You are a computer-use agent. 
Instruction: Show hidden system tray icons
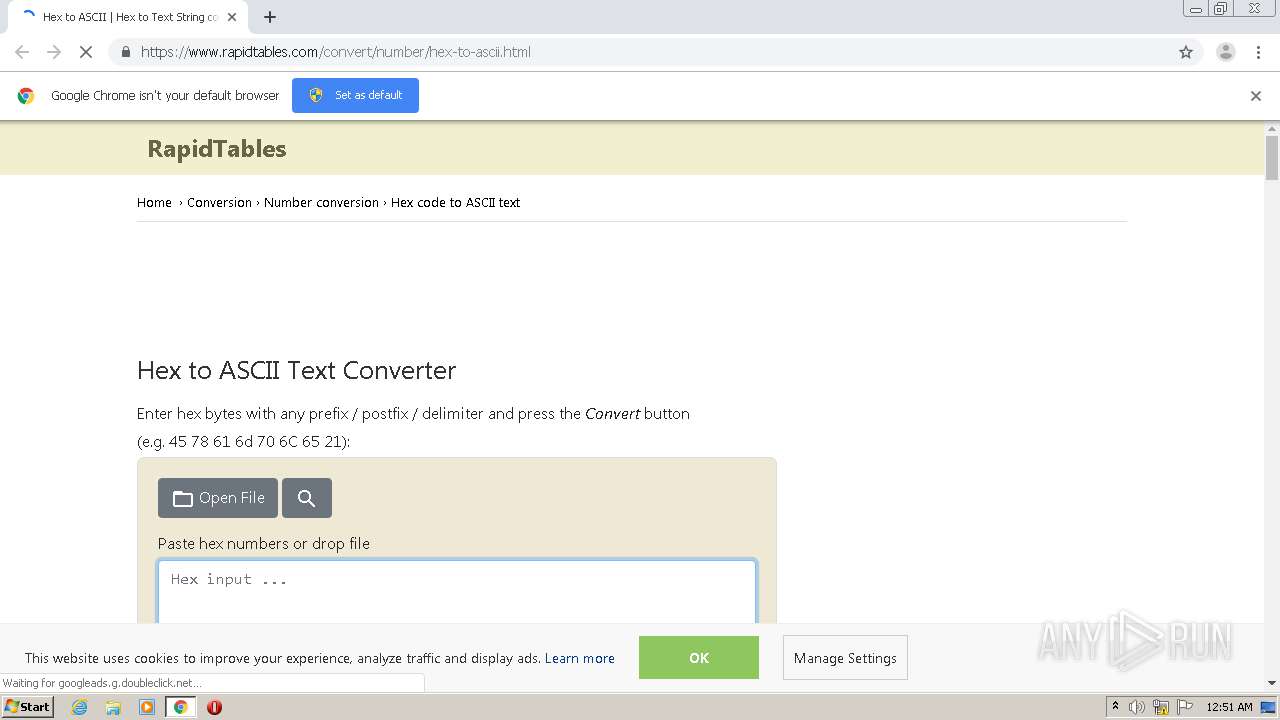coord(1115,707)
